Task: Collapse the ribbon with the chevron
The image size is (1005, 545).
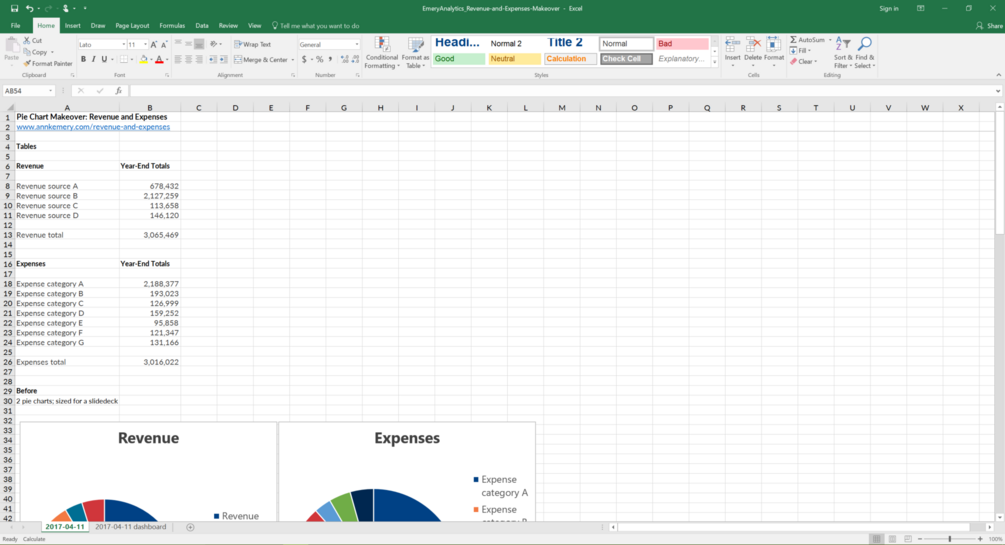Action: tap(999, 76)
